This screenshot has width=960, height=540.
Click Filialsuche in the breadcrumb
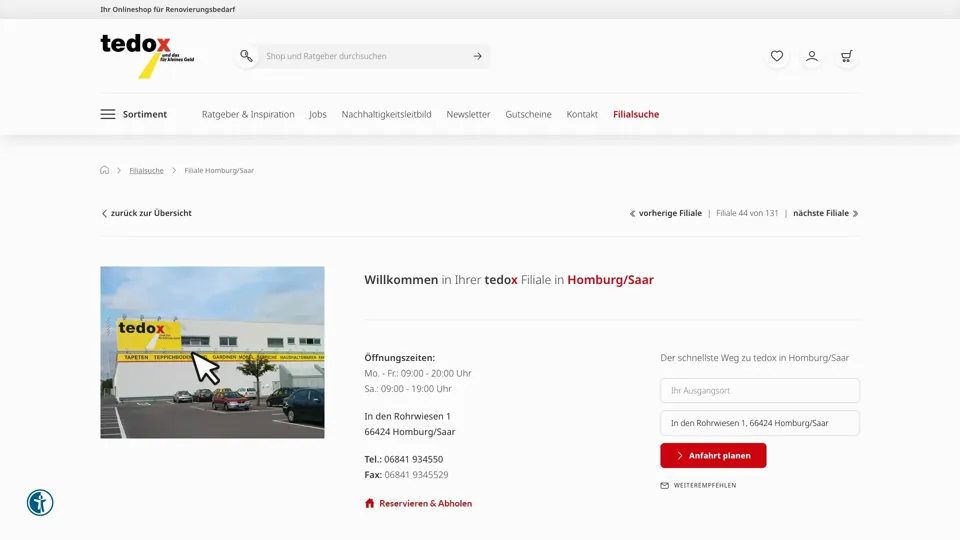[x=146, y=171]
